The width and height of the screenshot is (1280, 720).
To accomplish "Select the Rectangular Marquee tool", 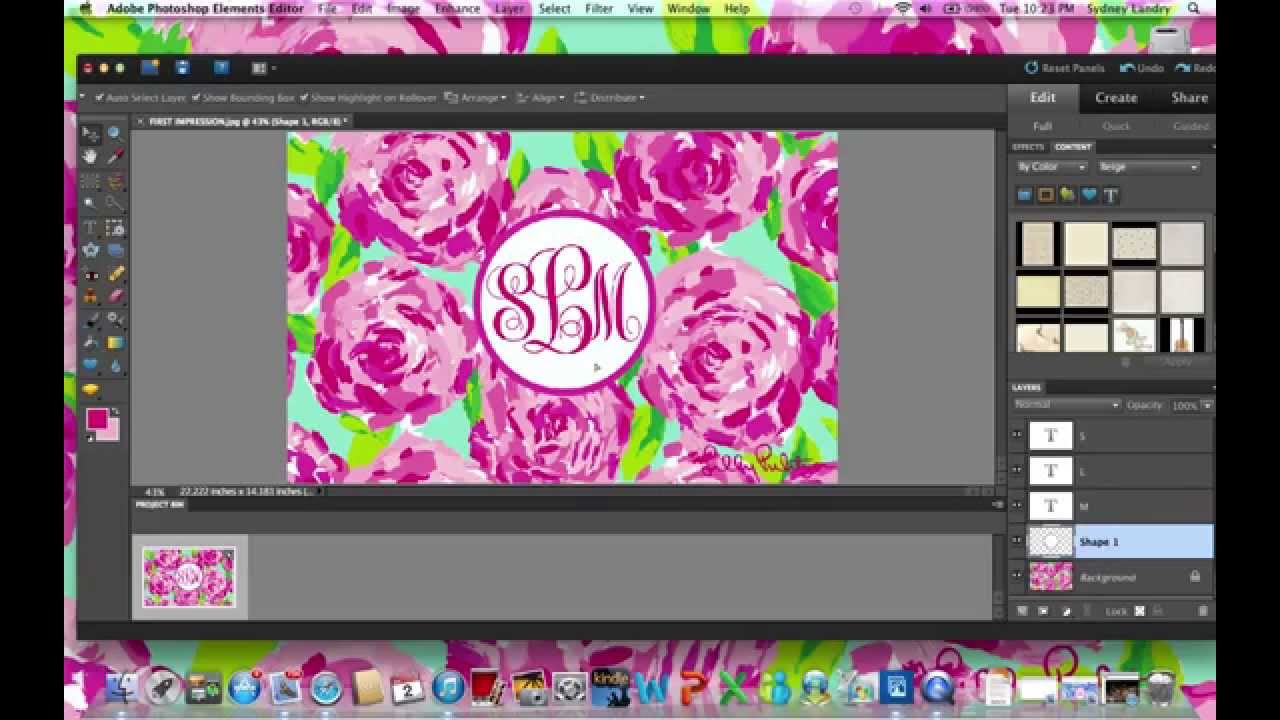I will [90, 181].
